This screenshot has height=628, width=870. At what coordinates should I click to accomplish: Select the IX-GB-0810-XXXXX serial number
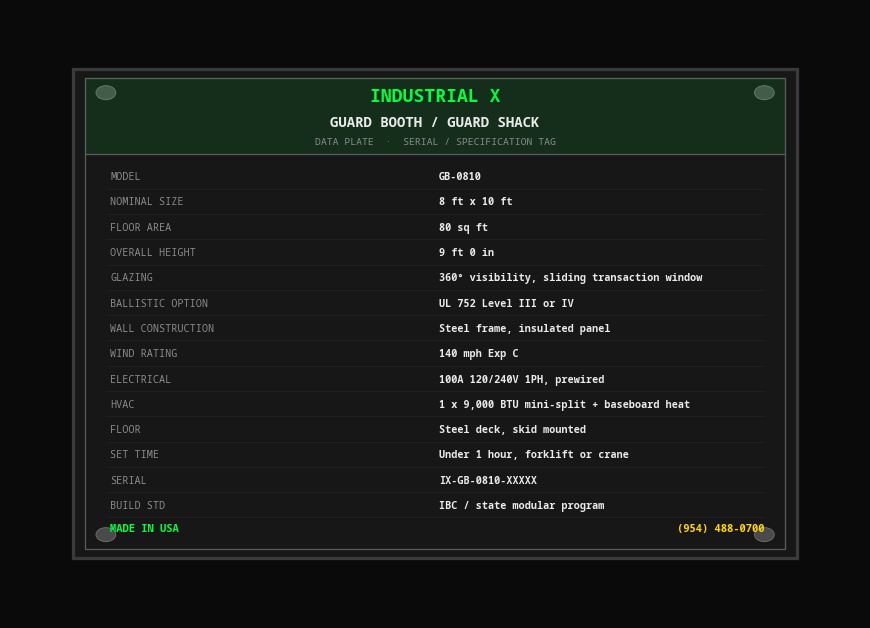pos(488,480)
